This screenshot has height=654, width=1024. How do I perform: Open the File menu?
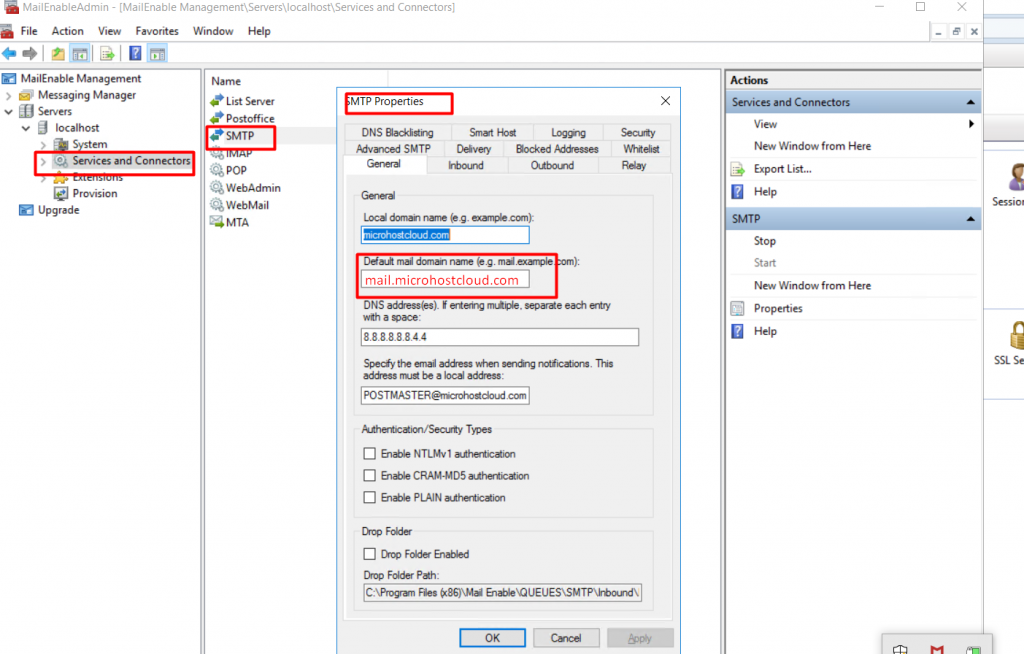pyautogui.click(x=29, y=31)
